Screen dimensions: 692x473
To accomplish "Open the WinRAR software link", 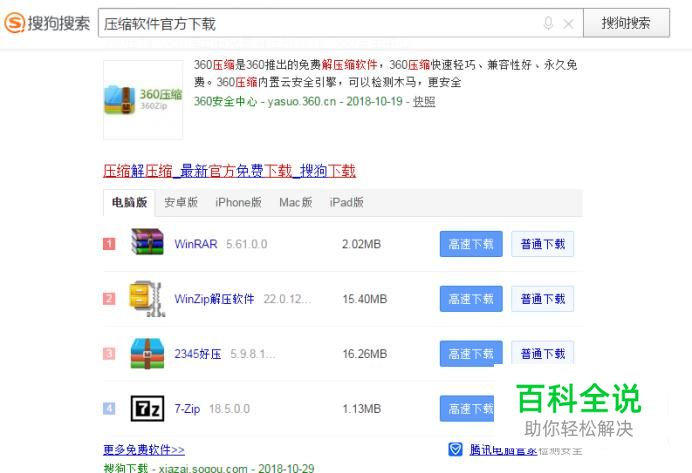I will point(196,244).
